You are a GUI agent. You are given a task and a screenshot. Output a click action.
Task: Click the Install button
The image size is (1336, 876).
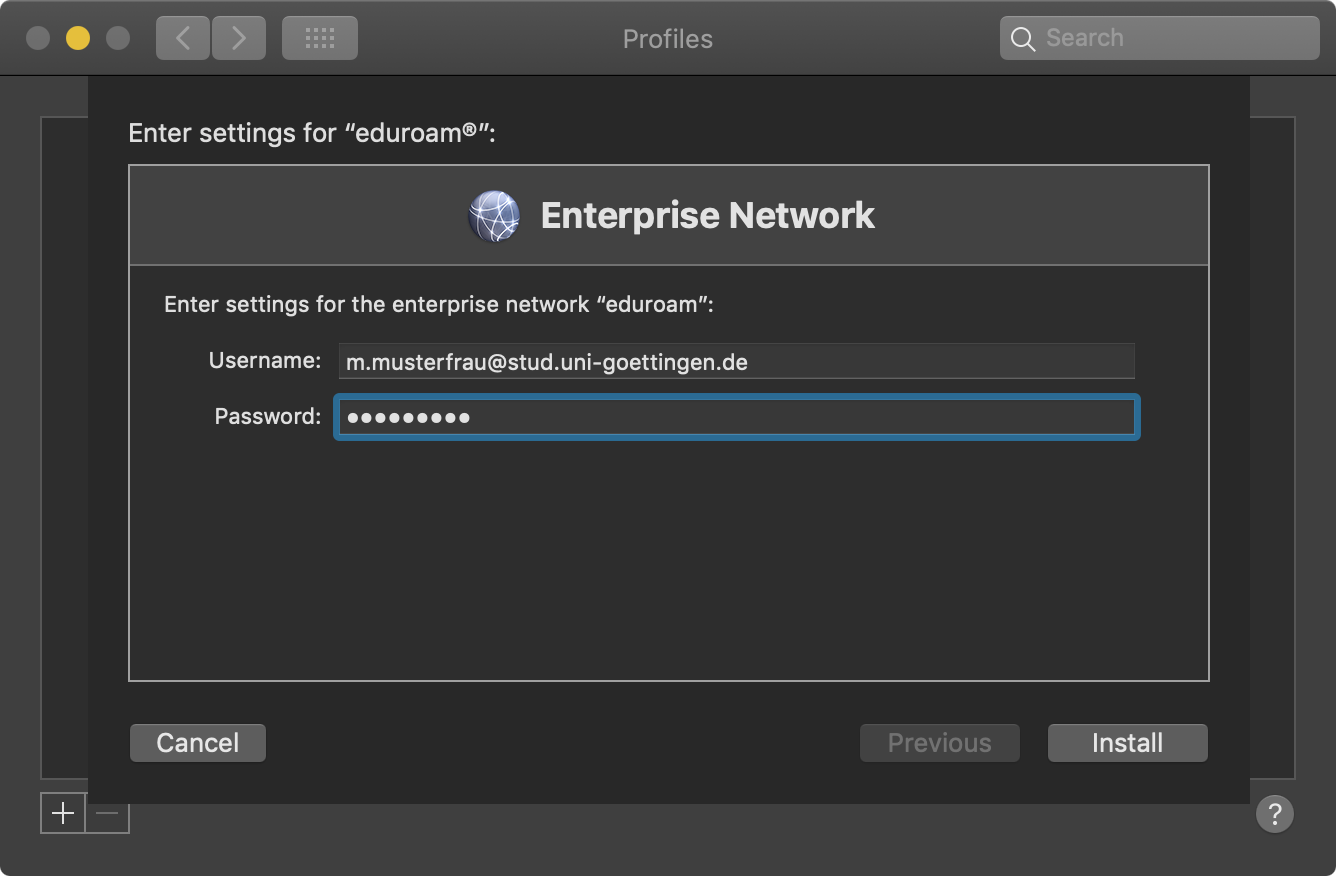(x=1127, y=743)
